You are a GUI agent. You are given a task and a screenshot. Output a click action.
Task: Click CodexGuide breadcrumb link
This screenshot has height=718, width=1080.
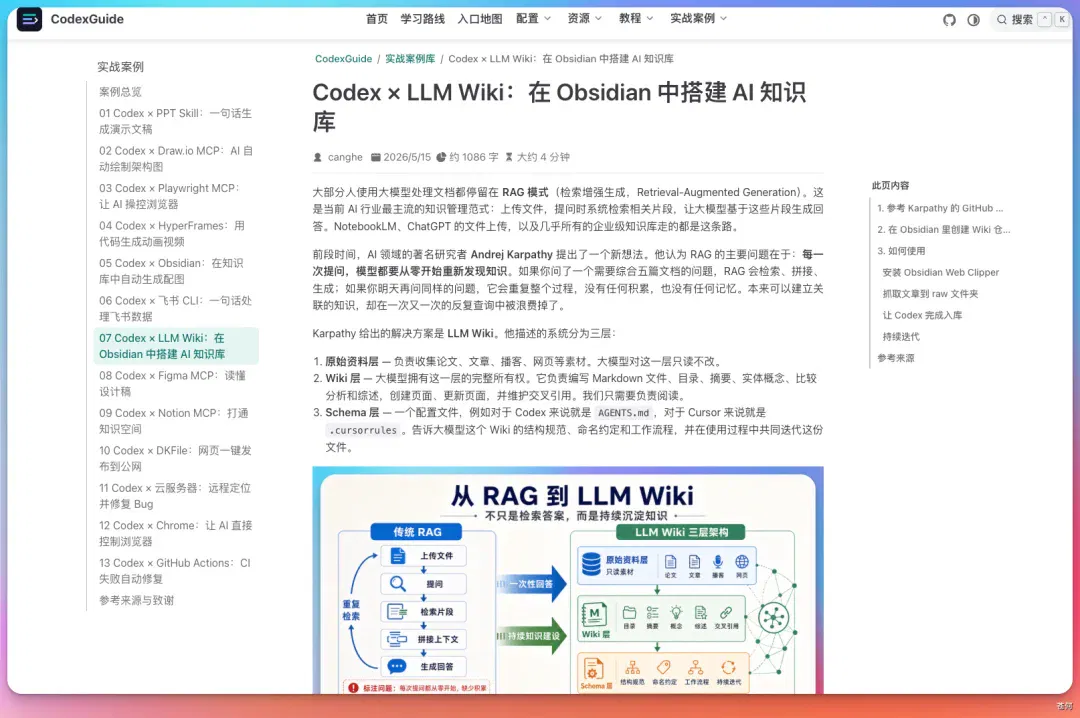[x=344, y=59]
